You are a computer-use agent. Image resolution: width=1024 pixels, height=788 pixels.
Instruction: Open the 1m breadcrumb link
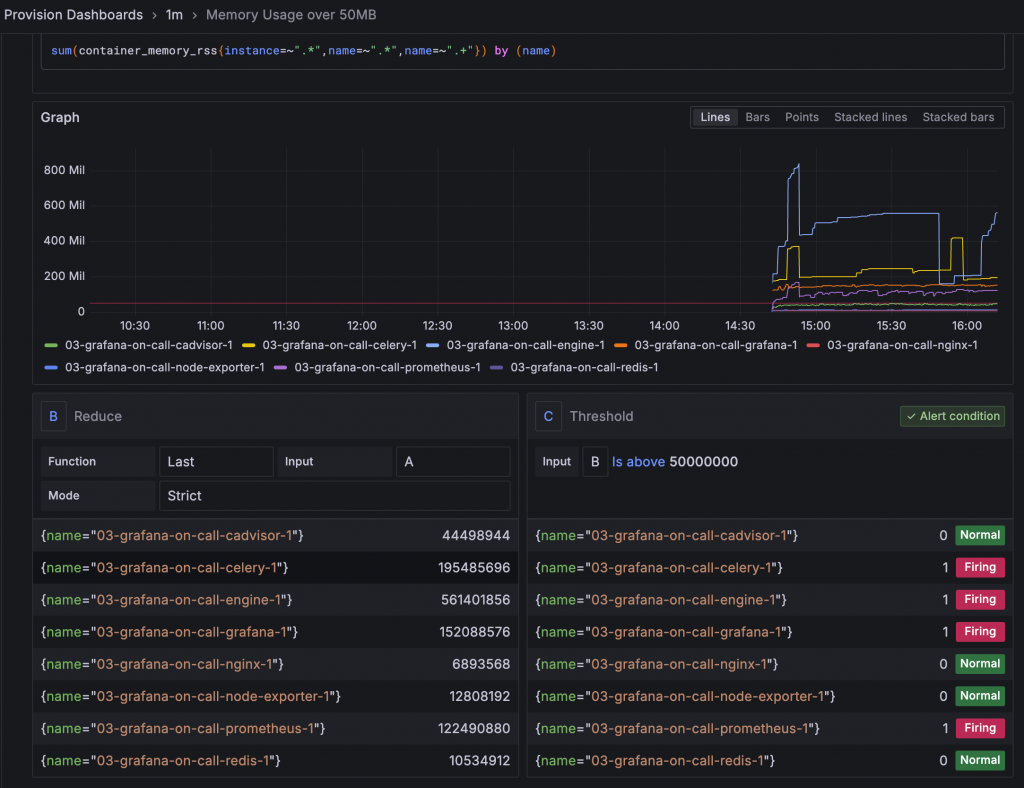coord(174,14)
